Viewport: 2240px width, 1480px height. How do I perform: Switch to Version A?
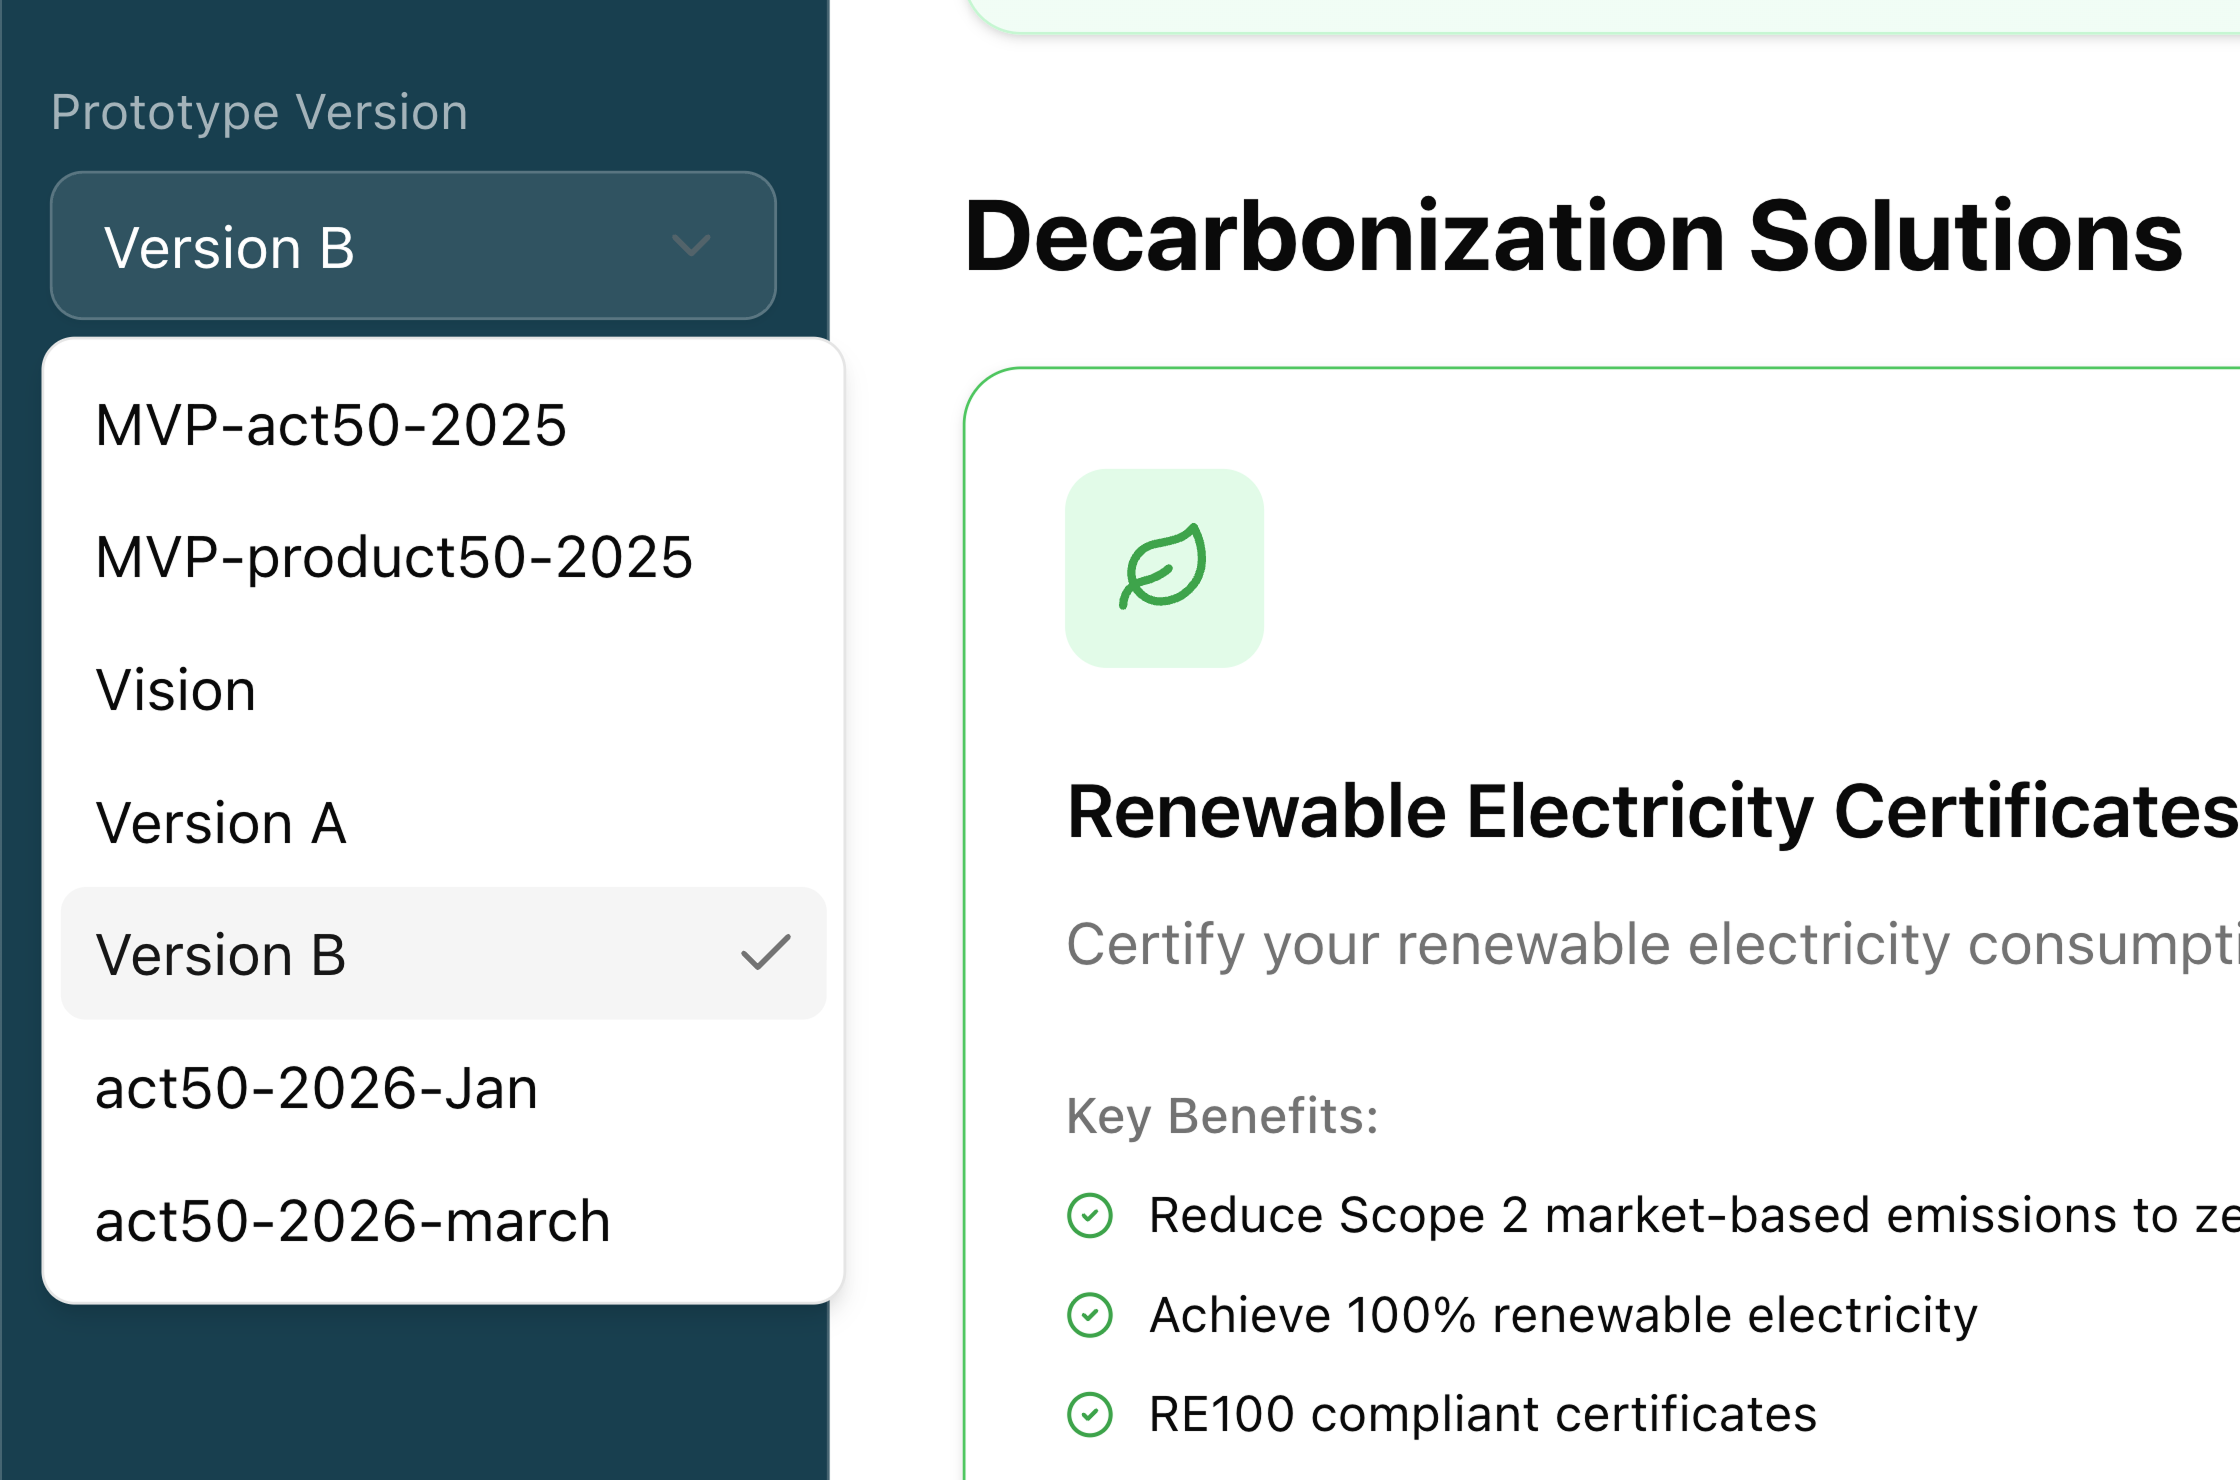click(443, 822)
